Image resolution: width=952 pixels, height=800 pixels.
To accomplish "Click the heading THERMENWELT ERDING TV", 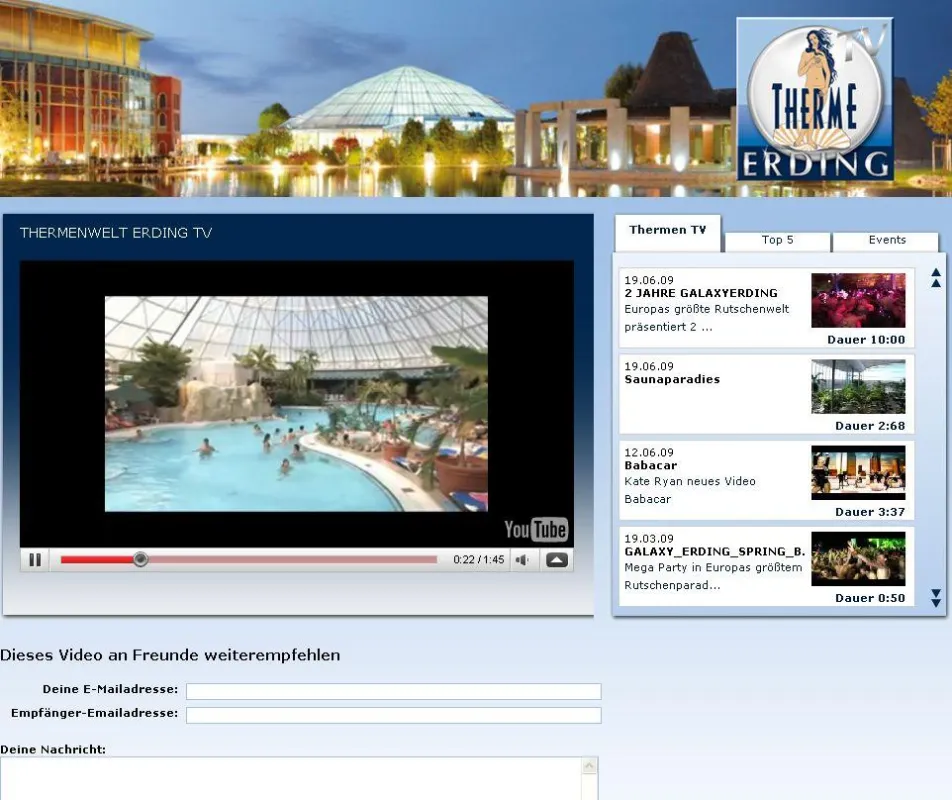I will coord(116,233).
